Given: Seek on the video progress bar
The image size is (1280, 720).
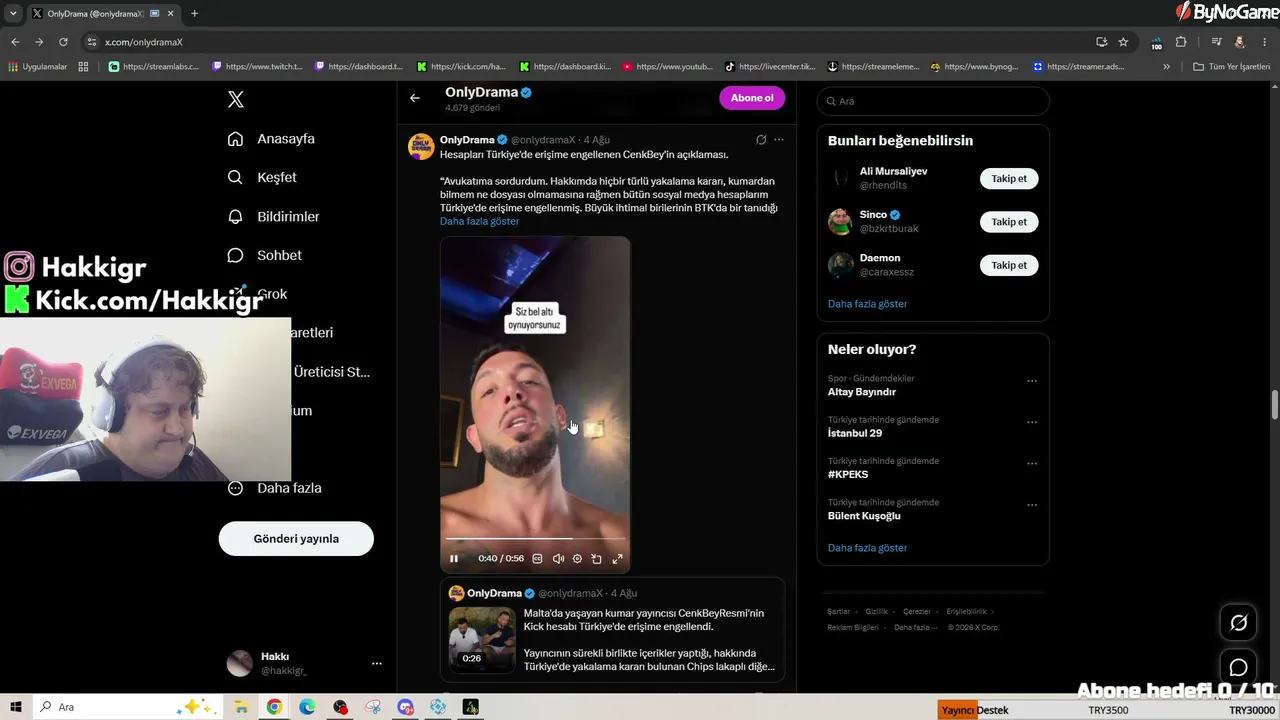Looking at the screenshot, I should (x=535, y=539).
